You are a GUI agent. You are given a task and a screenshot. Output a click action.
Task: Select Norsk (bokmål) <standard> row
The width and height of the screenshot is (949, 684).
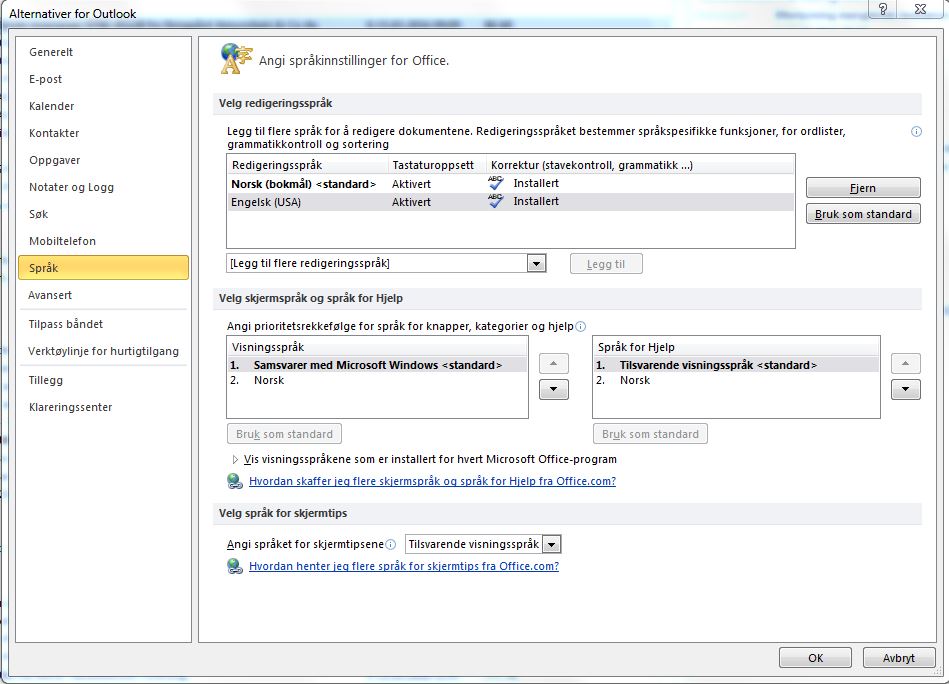(x=510, y=183)
